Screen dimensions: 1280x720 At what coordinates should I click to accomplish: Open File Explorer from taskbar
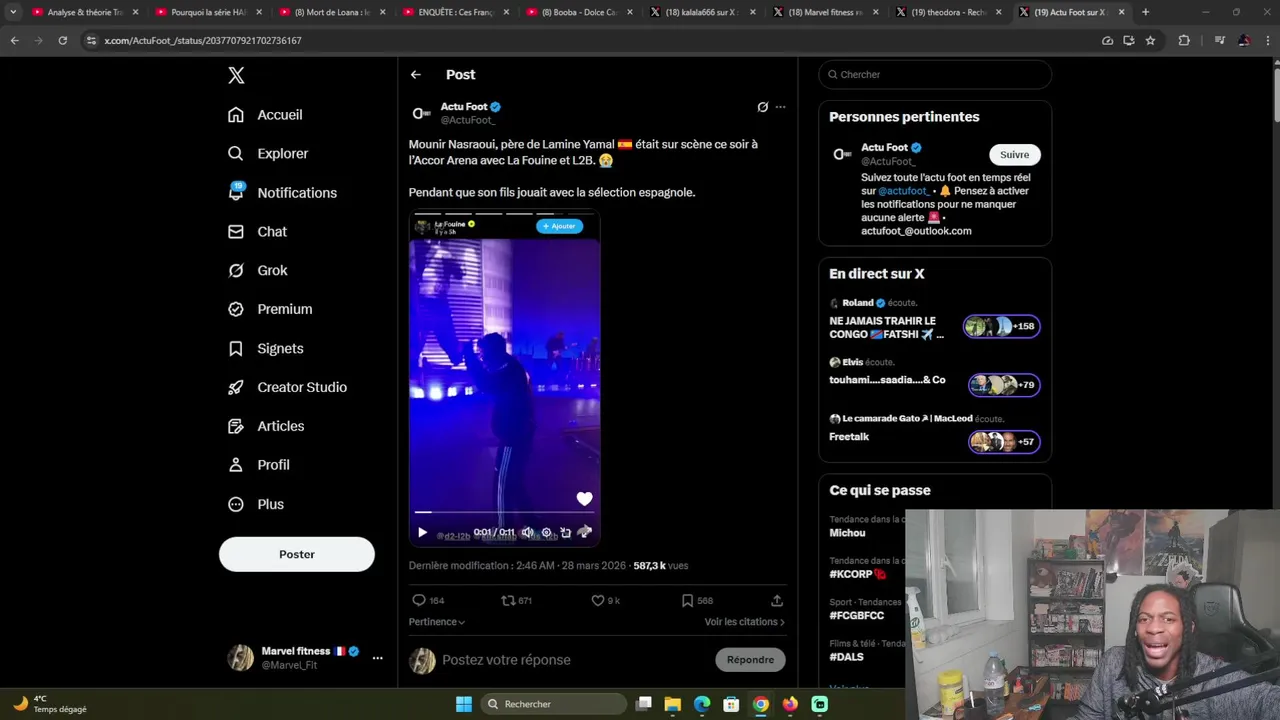pyautogui.click(x=673, y=704)
